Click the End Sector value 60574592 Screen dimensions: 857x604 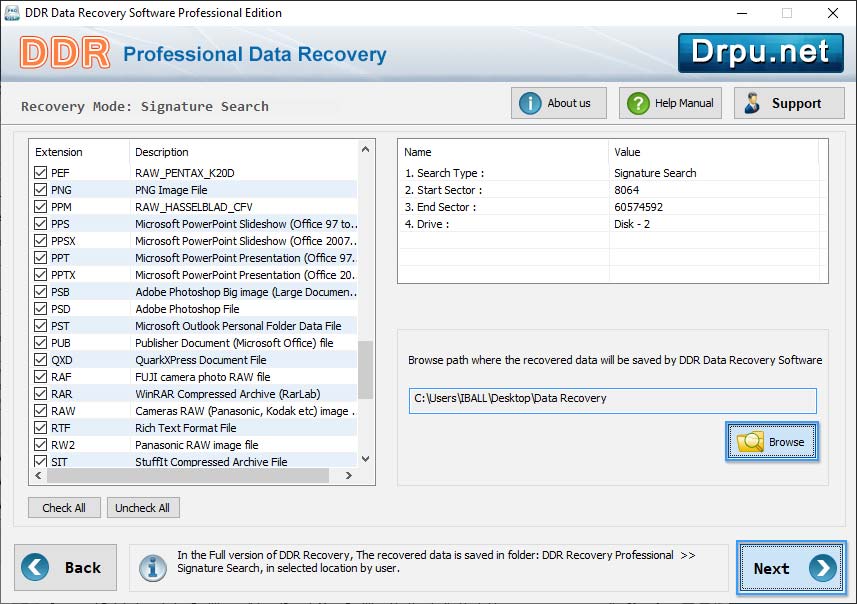(x=638, y=207)
